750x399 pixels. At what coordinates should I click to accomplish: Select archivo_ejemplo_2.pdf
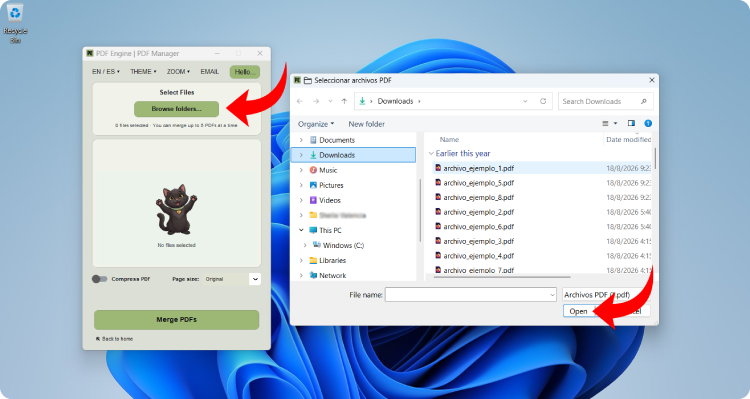click(x=478, y=212)
